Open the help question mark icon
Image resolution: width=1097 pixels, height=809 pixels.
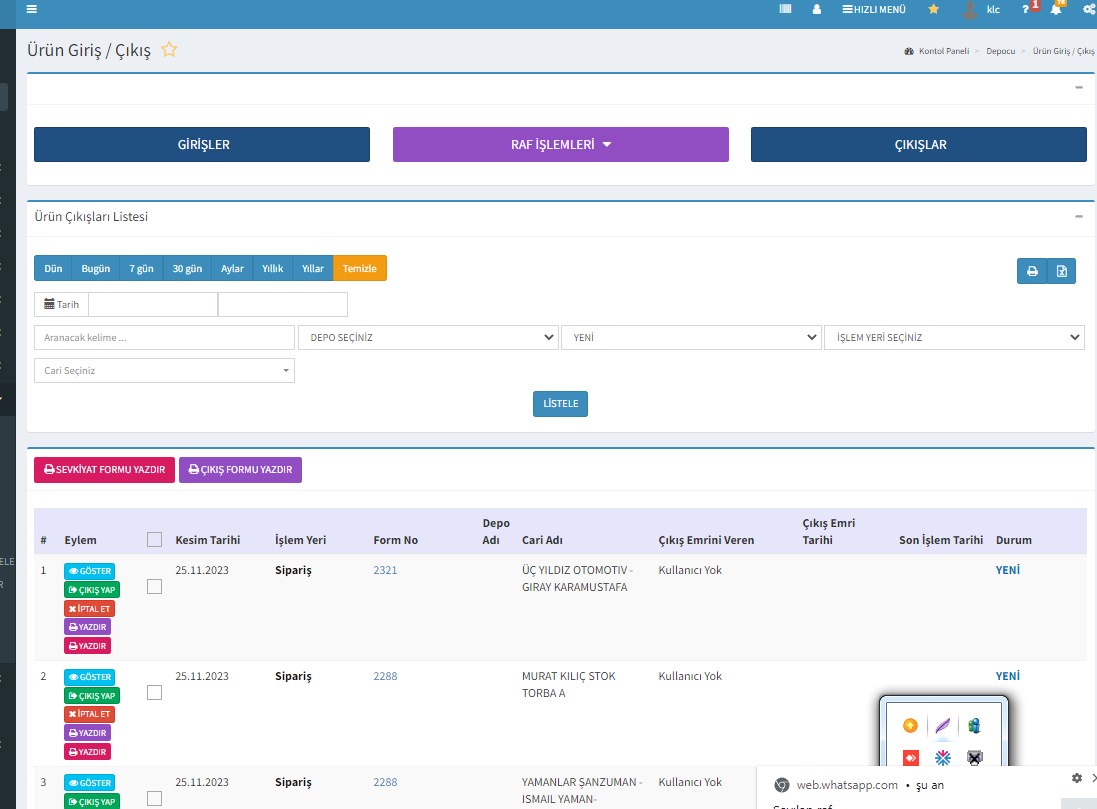tap(1025, 9)
